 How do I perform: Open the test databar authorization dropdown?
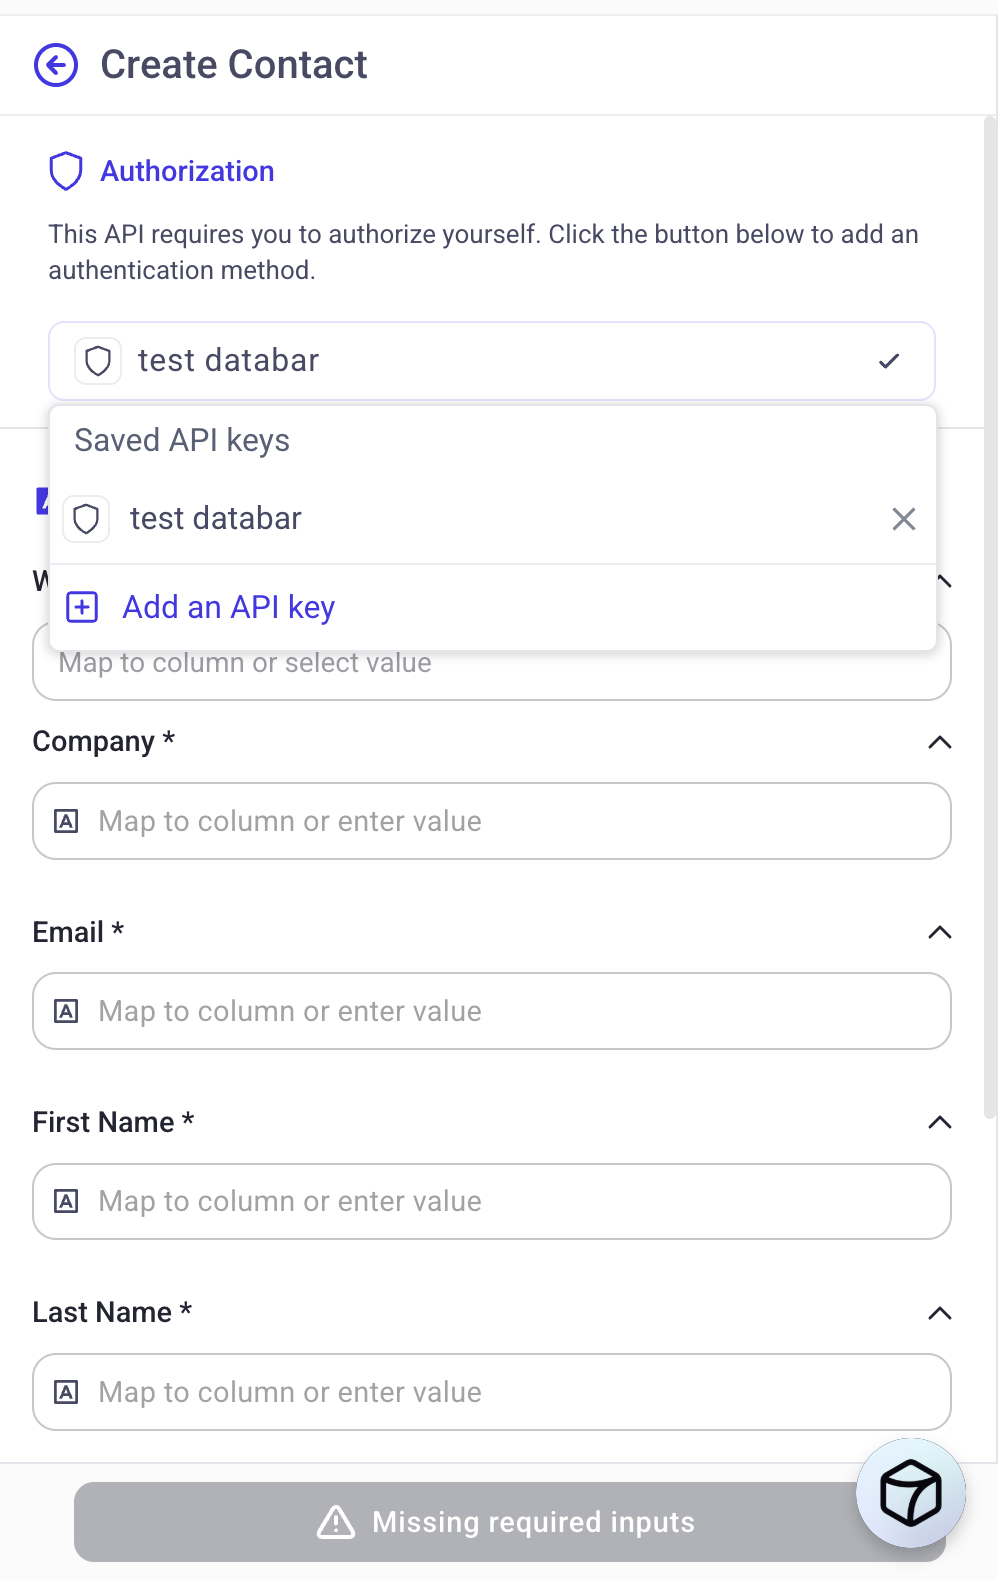(491, 361)
